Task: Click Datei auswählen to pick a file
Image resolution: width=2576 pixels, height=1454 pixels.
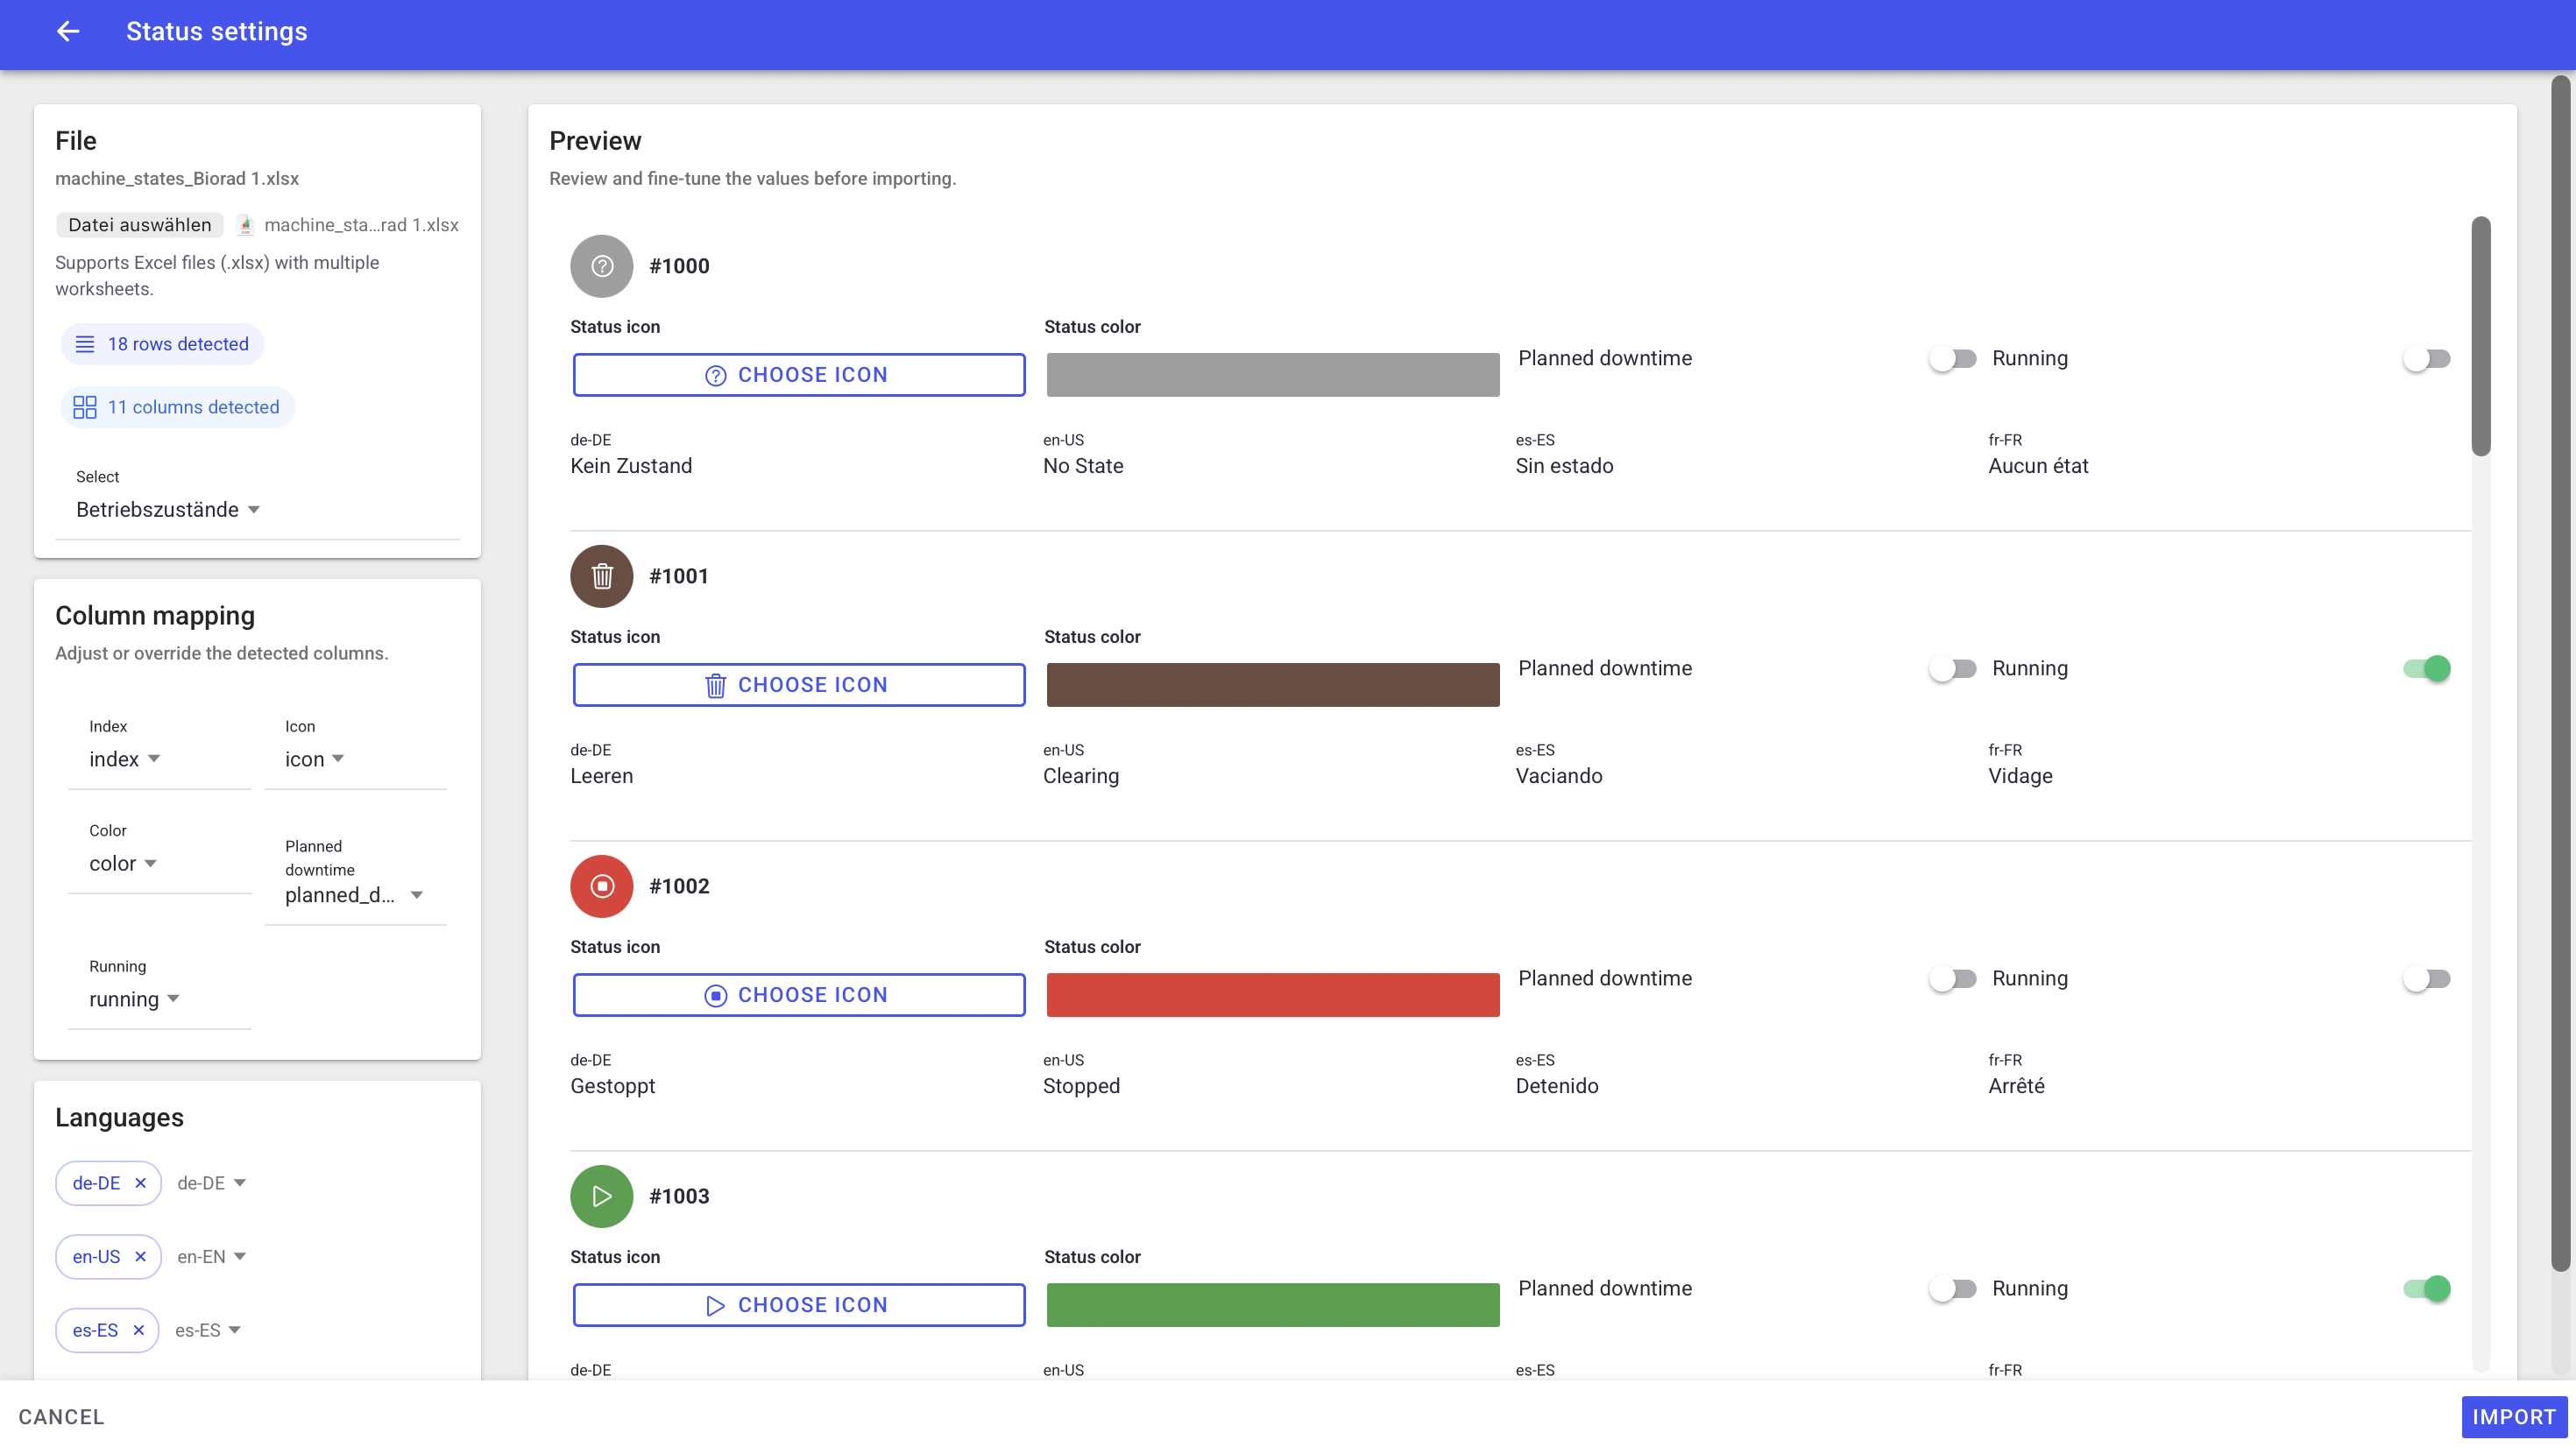Action: point(139,225)
